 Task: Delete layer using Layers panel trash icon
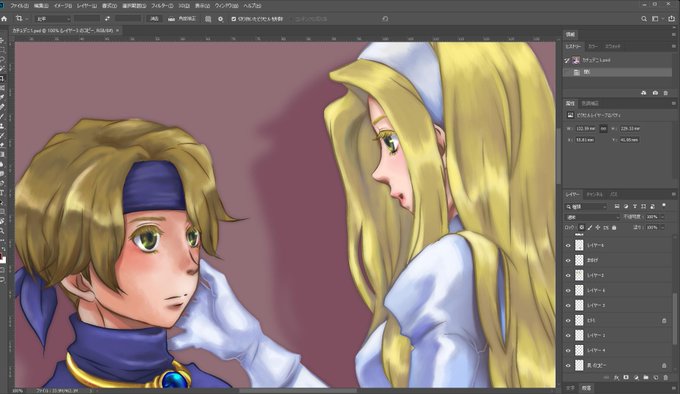click(666, 378)
